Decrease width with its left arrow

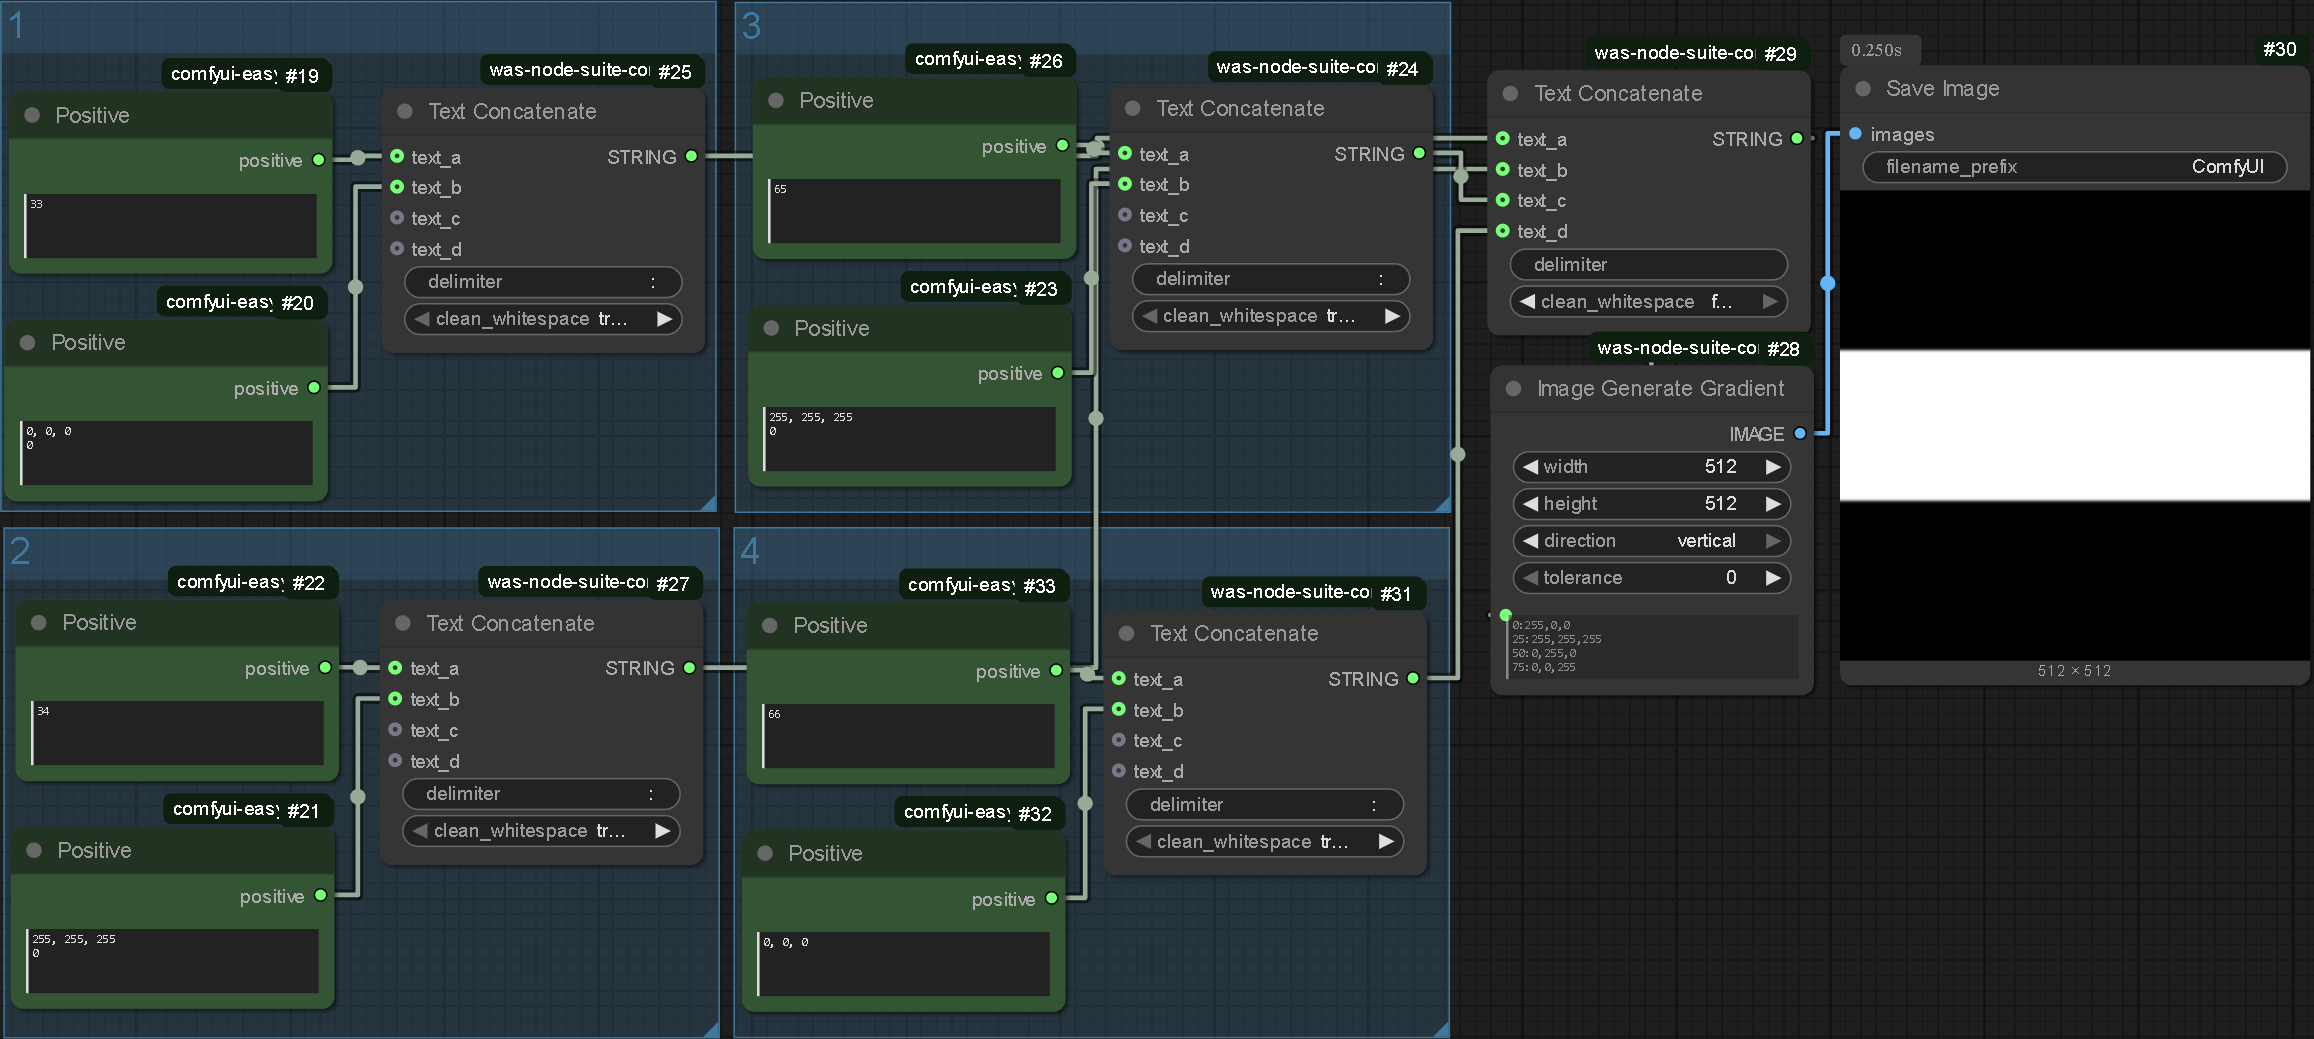coord(1530,467)
